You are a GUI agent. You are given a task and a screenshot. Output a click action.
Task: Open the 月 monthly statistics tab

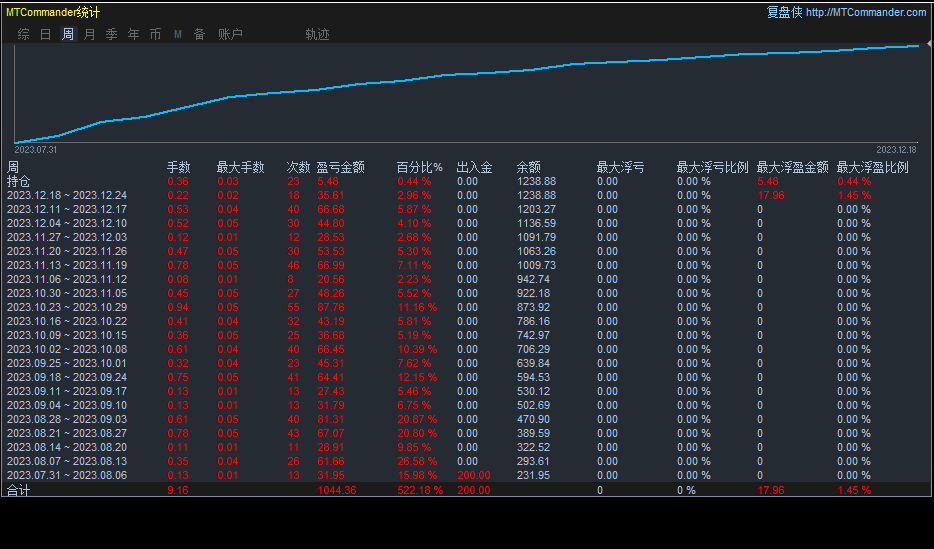pyautogui.click(x=89, y=35)
